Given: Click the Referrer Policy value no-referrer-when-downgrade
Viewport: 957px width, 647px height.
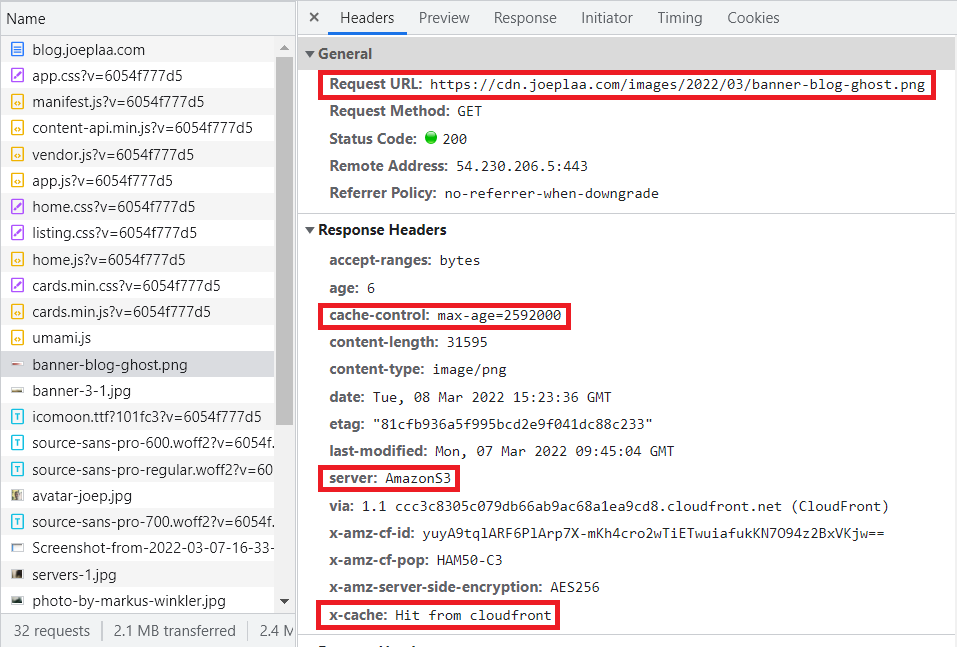Looking at the screenshot, I should [x=552, y=193].
